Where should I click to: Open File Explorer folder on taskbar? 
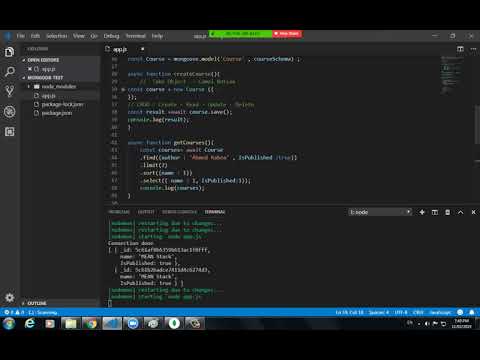click(70, 323)
